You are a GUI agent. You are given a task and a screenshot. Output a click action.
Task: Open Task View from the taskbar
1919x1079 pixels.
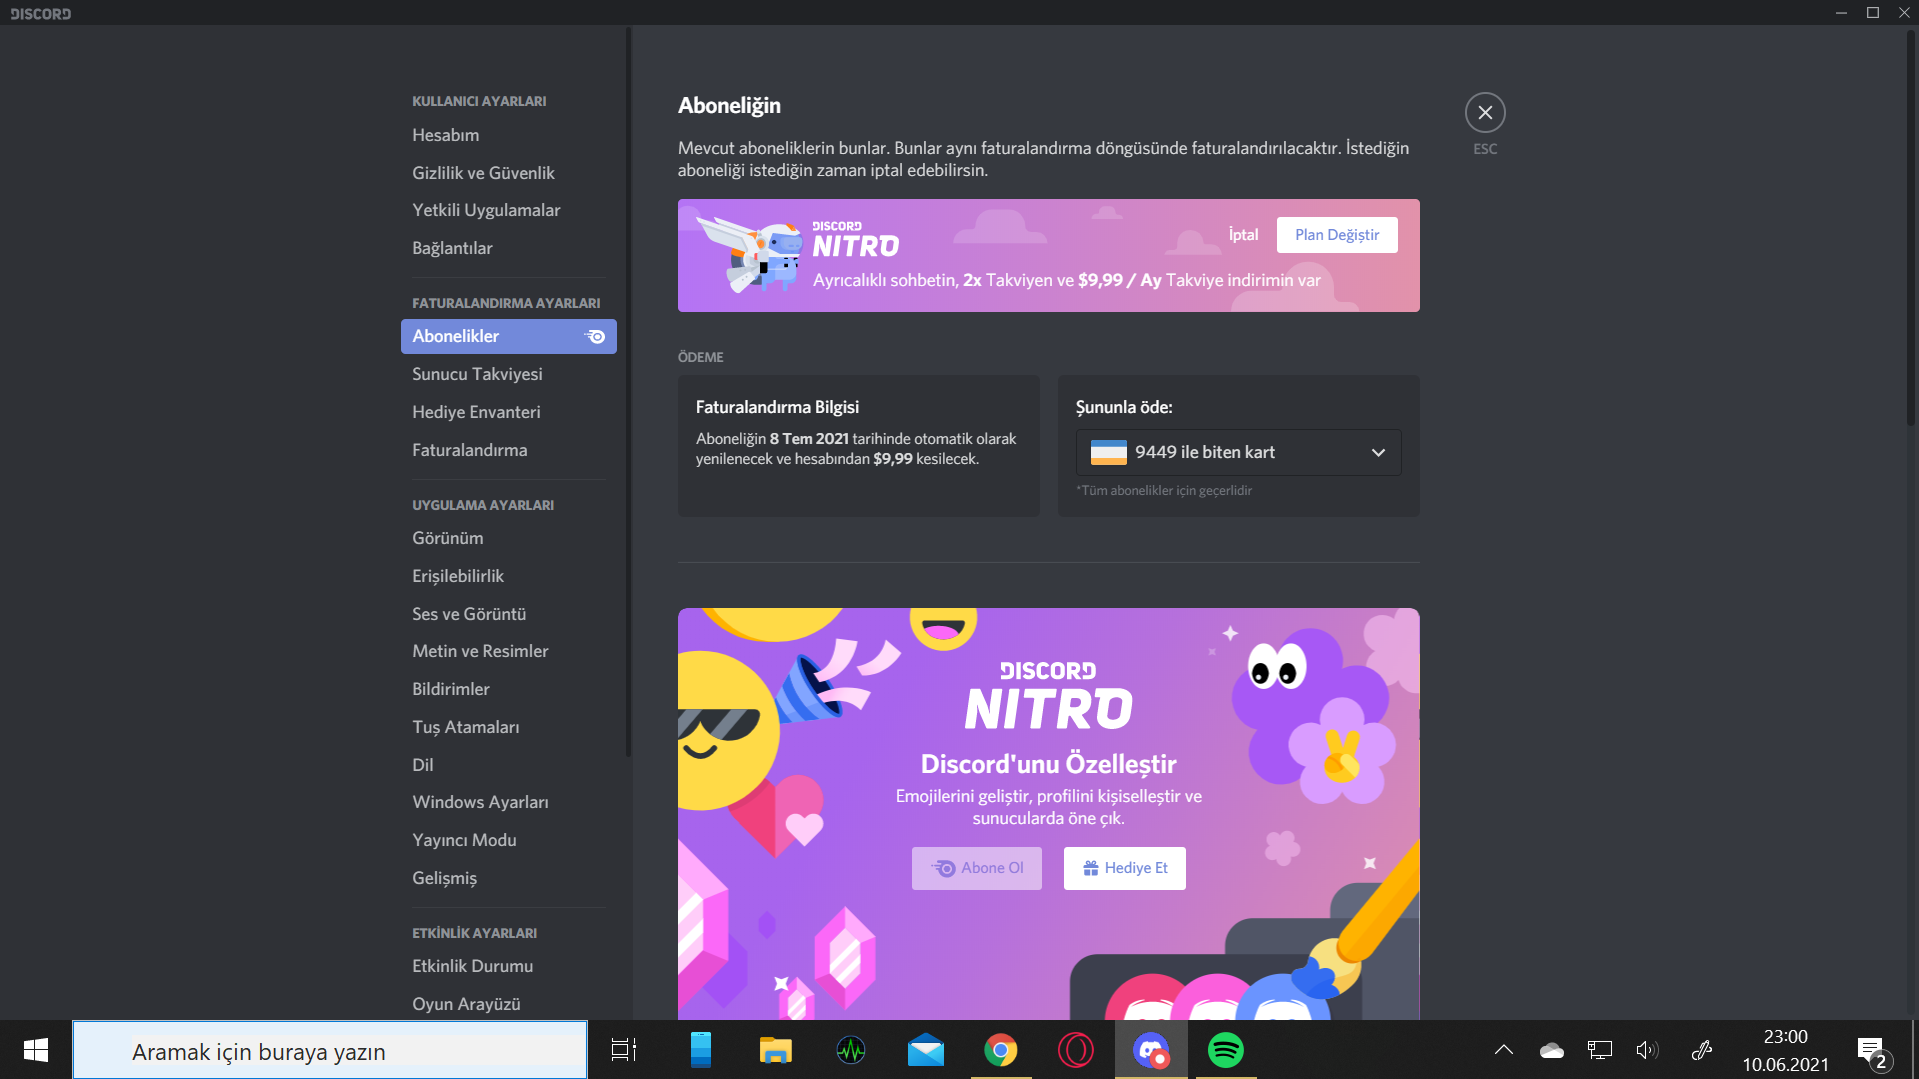624,1050
